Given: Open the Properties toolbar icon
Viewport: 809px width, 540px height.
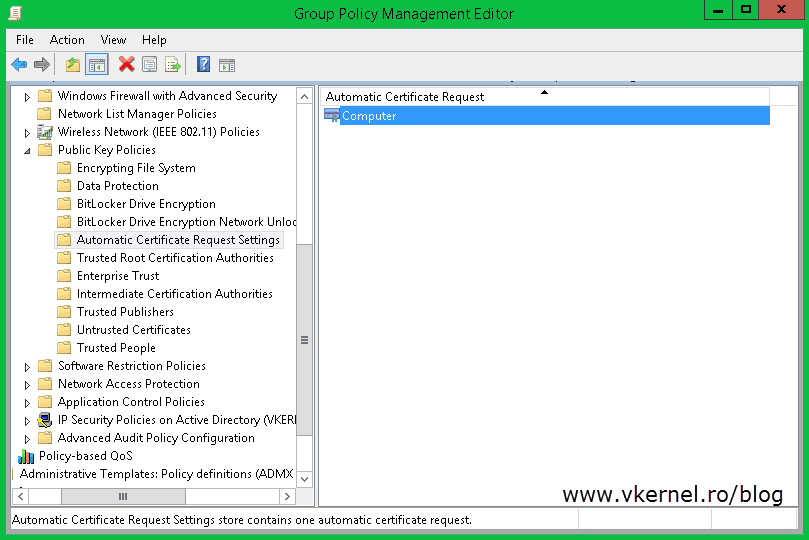Looking at the screenshot, I should (150, 64).
